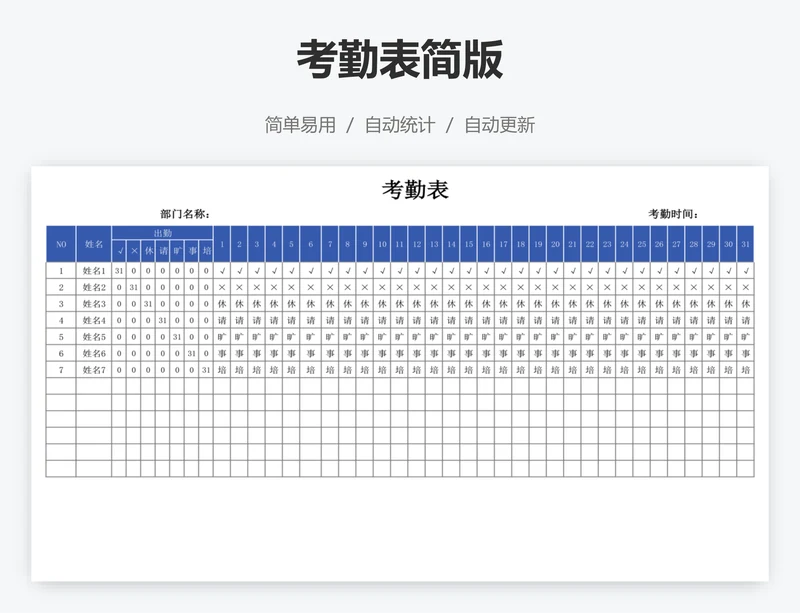This screenshot has width=800, height=613.
Task: Click the name cell 姓名5
Action: [x=94, y=337]
